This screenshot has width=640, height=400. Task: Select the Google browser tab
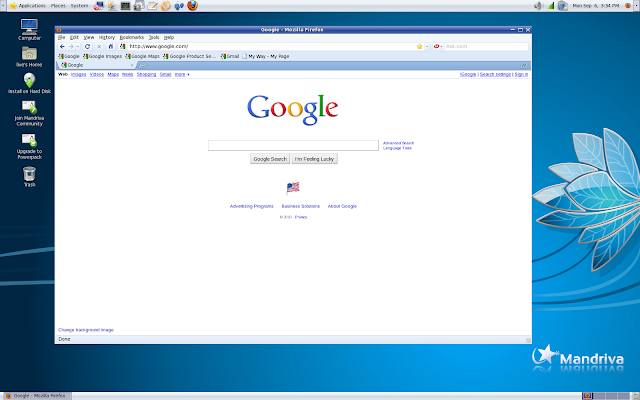pyautogui.click(x=96, y=65)
